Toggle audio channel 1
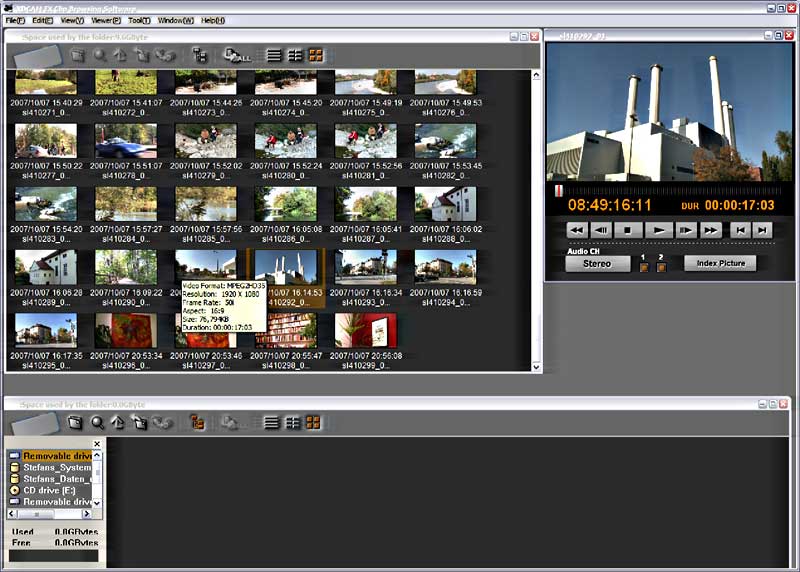 coord(644,267)
